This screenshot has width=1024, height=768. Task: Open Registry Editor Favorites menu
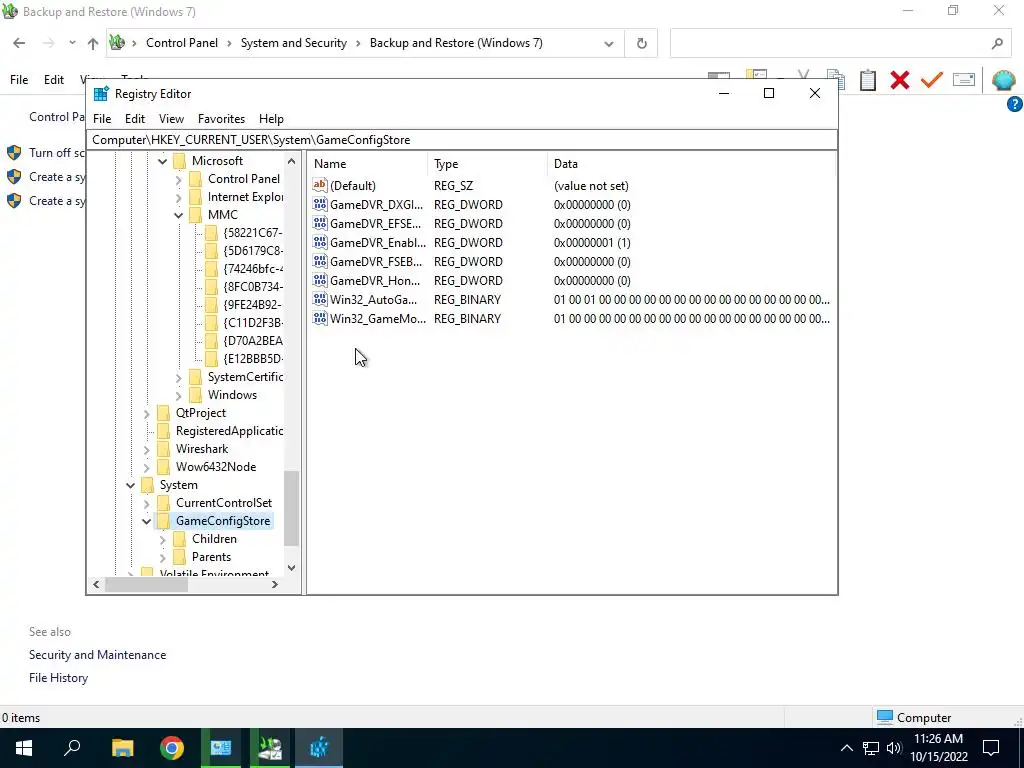[221, 119]
